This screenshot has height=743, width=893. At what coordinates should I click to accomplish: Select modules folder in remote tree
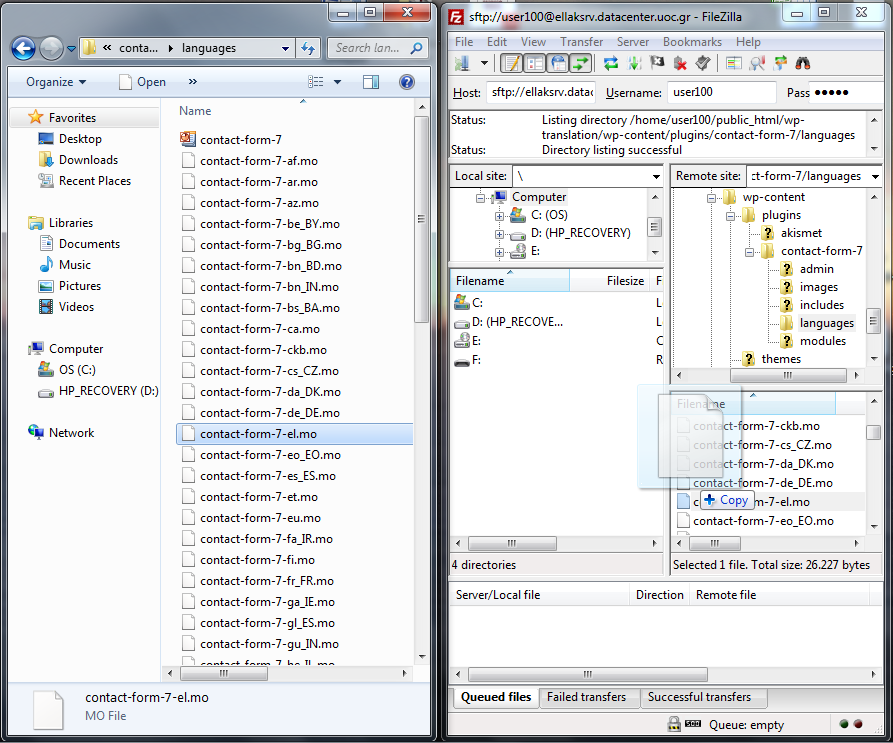coord(823,340)
